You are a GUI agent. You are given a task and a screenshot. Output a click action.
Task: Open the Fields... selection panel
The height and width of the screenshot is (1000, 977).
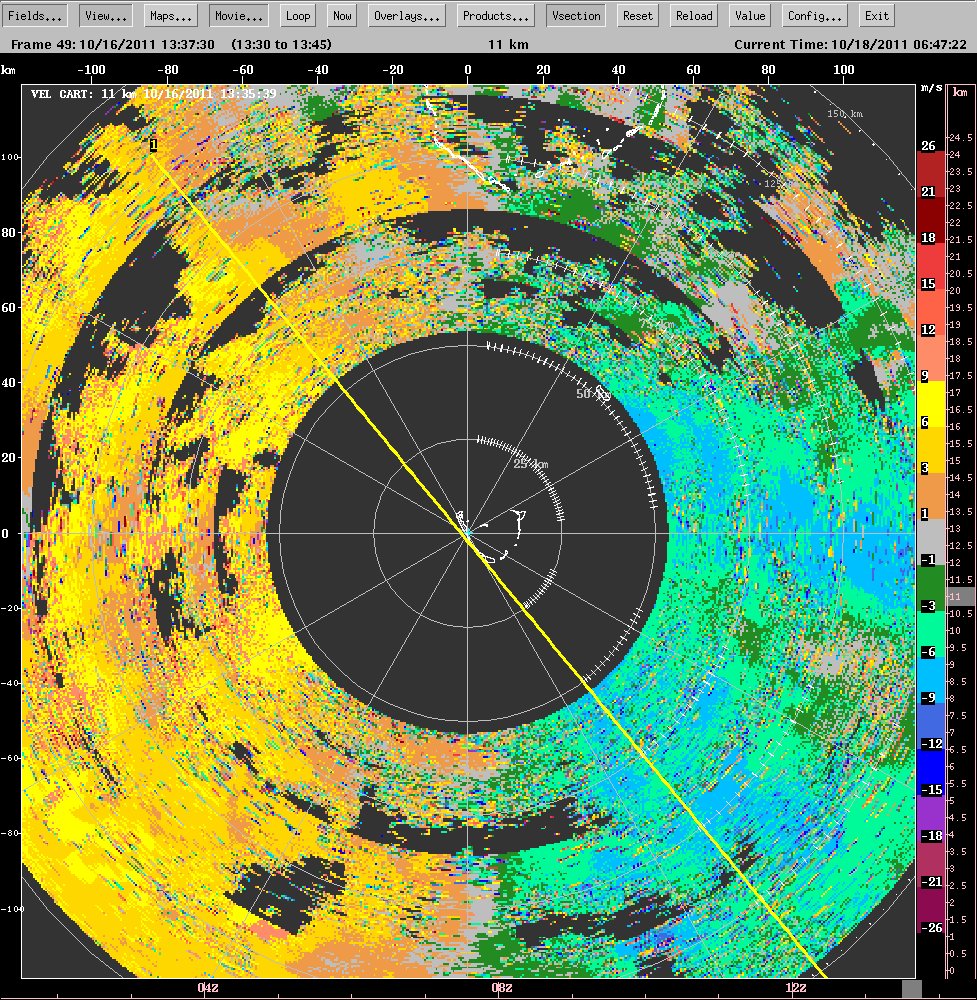pos(34,16)
